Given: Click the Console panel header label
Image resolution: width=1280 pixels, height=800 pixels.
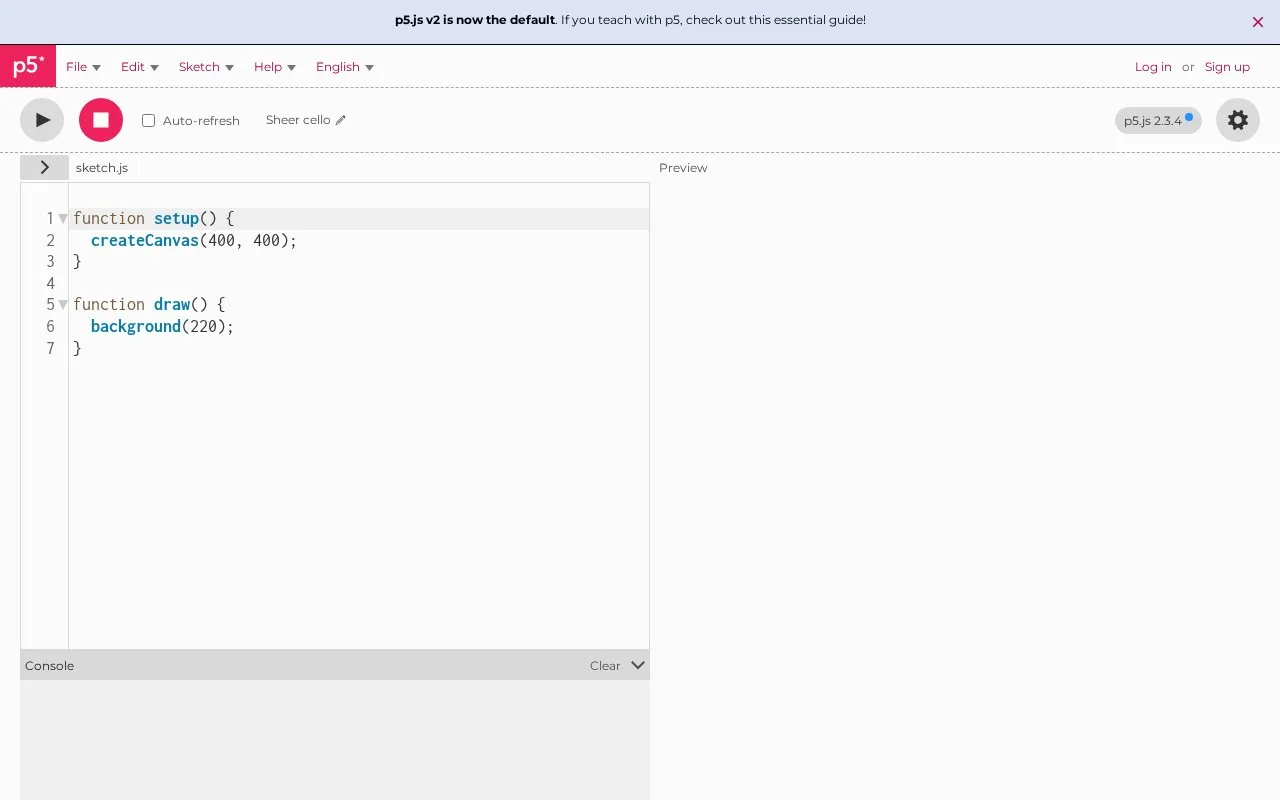Looking at the screenshot, I should pos(49,666).
